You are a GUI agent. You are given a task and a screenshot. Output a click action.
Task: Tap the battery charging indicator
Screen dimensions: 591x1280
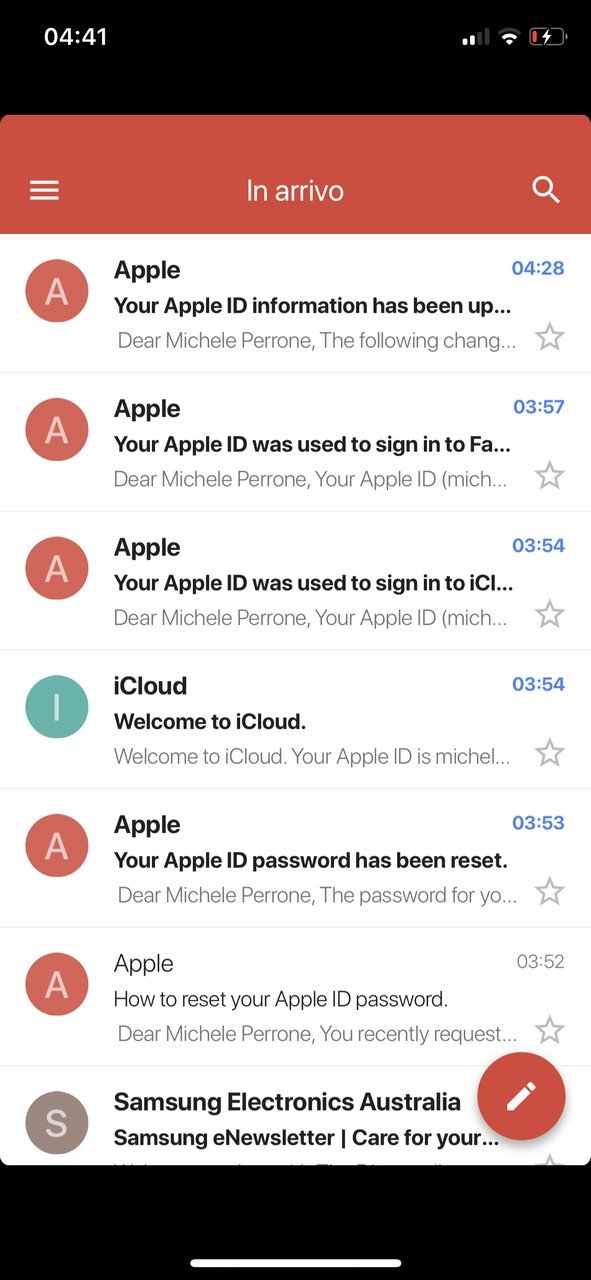(x=547, y=38)
